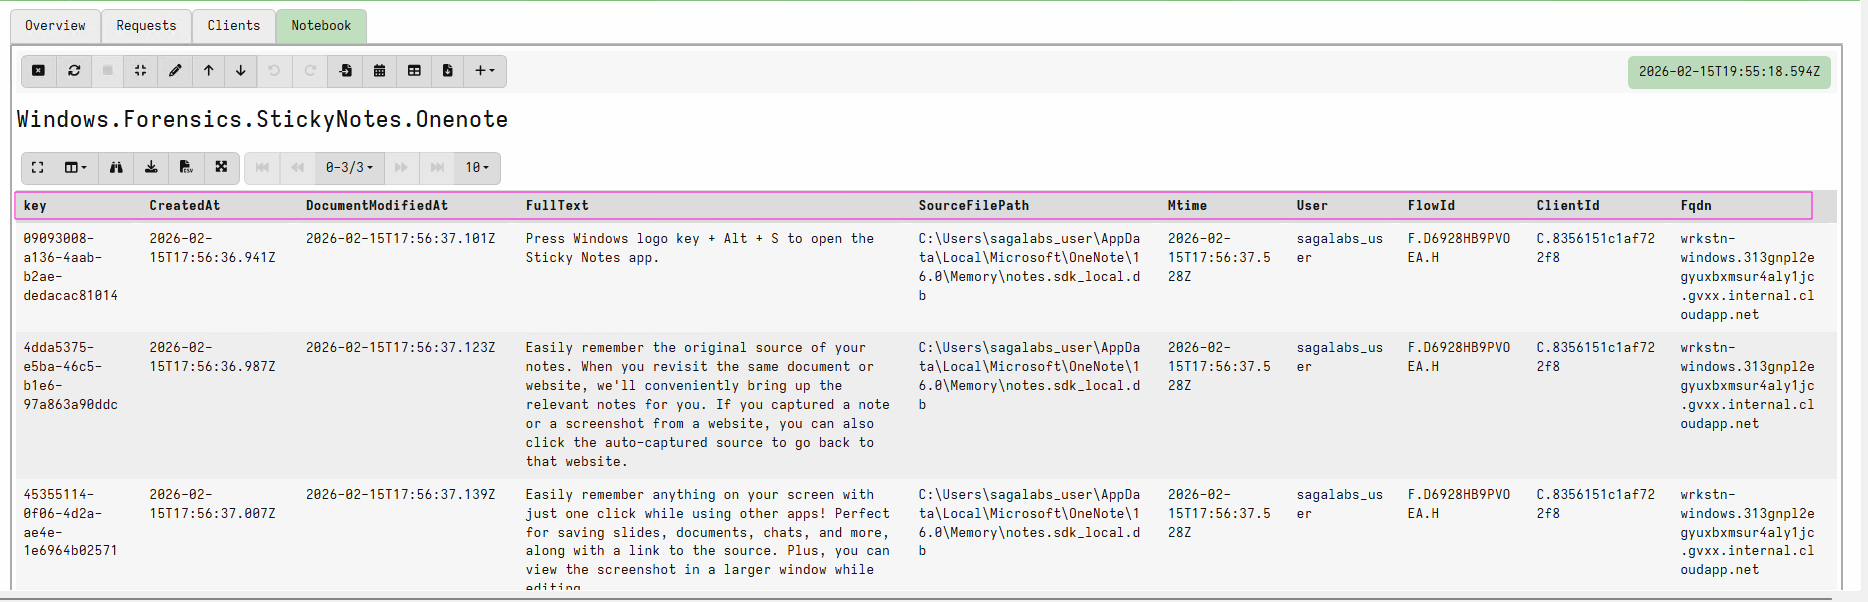The image size is (1868, 602).
Task: Switch to the Overview tab
Action: click(55, 26)
